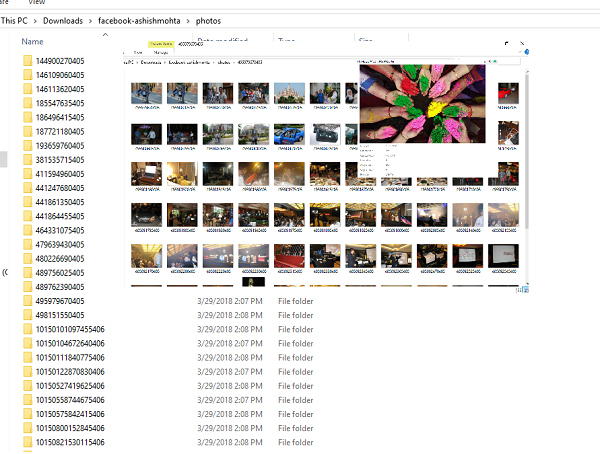600x454 pixels.
Task: Select the red car photo thumbnail
Action: click(508, 93)
